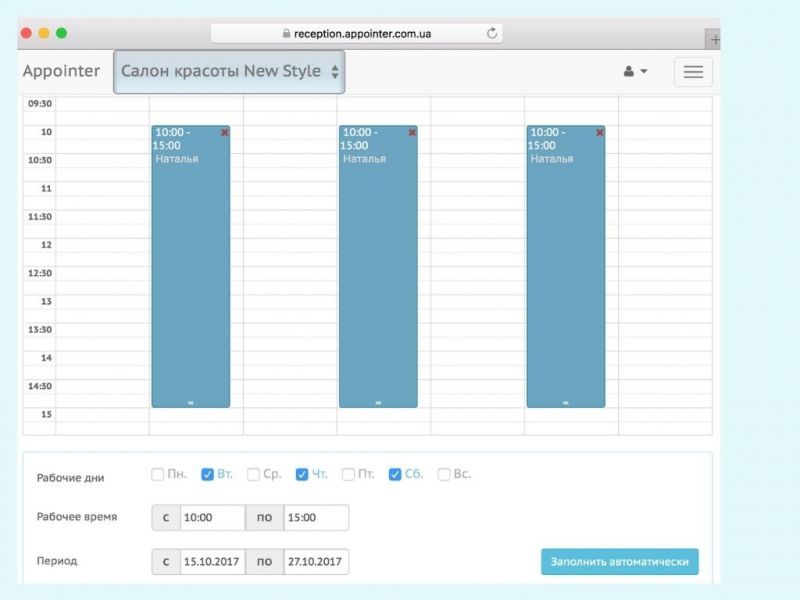800x600 pixels.
Task: Click the browser address bar URL
Action: click(x=362, y=33)
